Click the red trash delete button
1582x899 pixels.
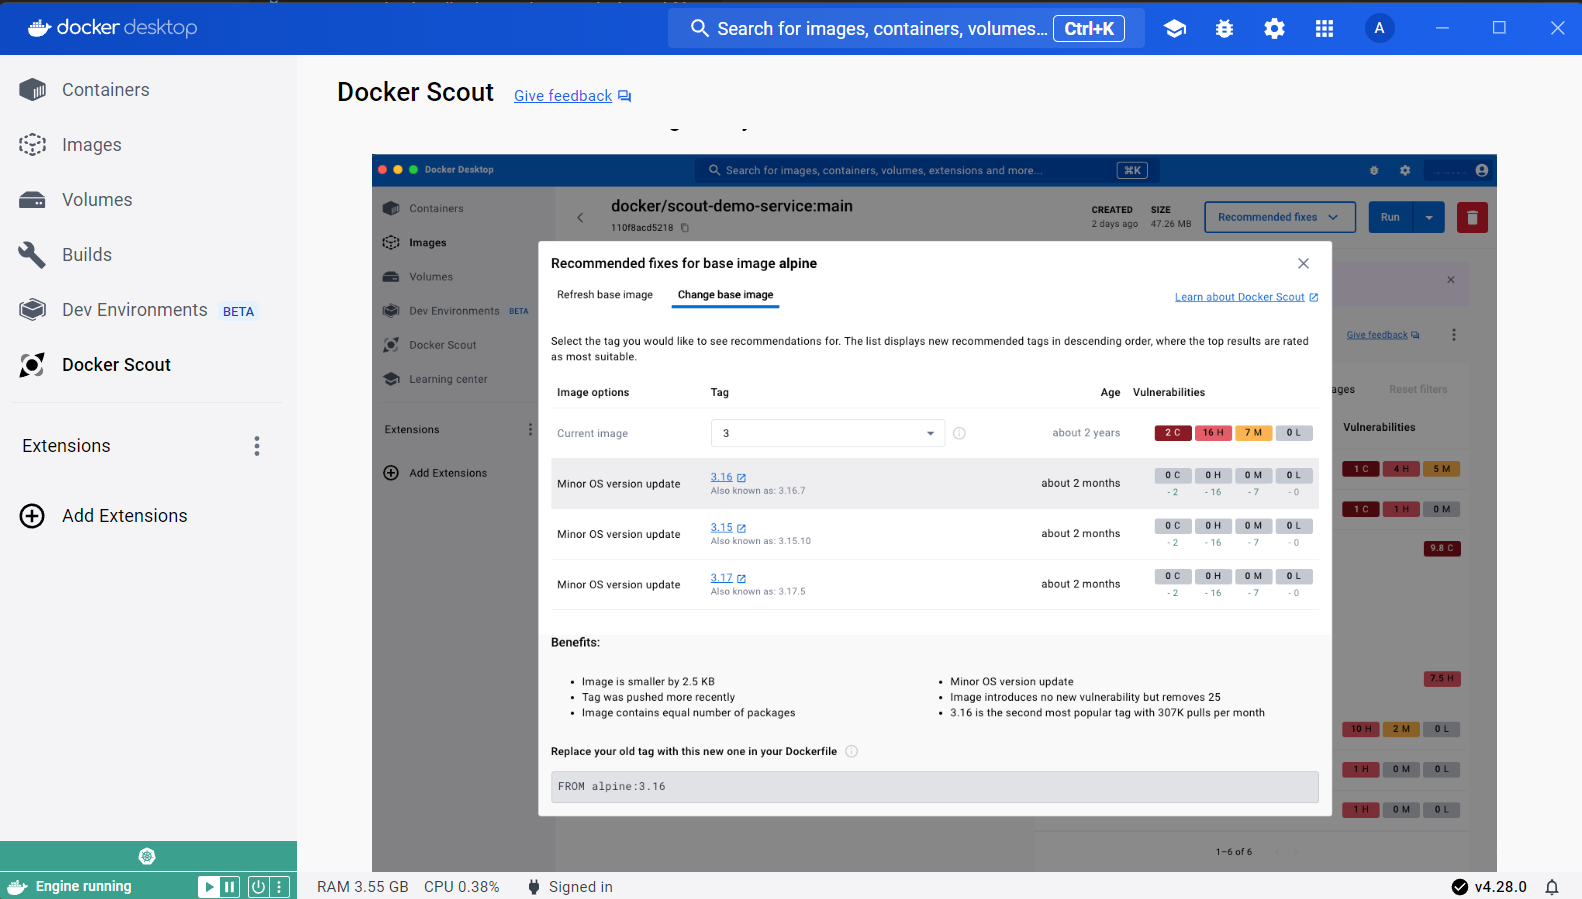click(x=1472, y=217)
